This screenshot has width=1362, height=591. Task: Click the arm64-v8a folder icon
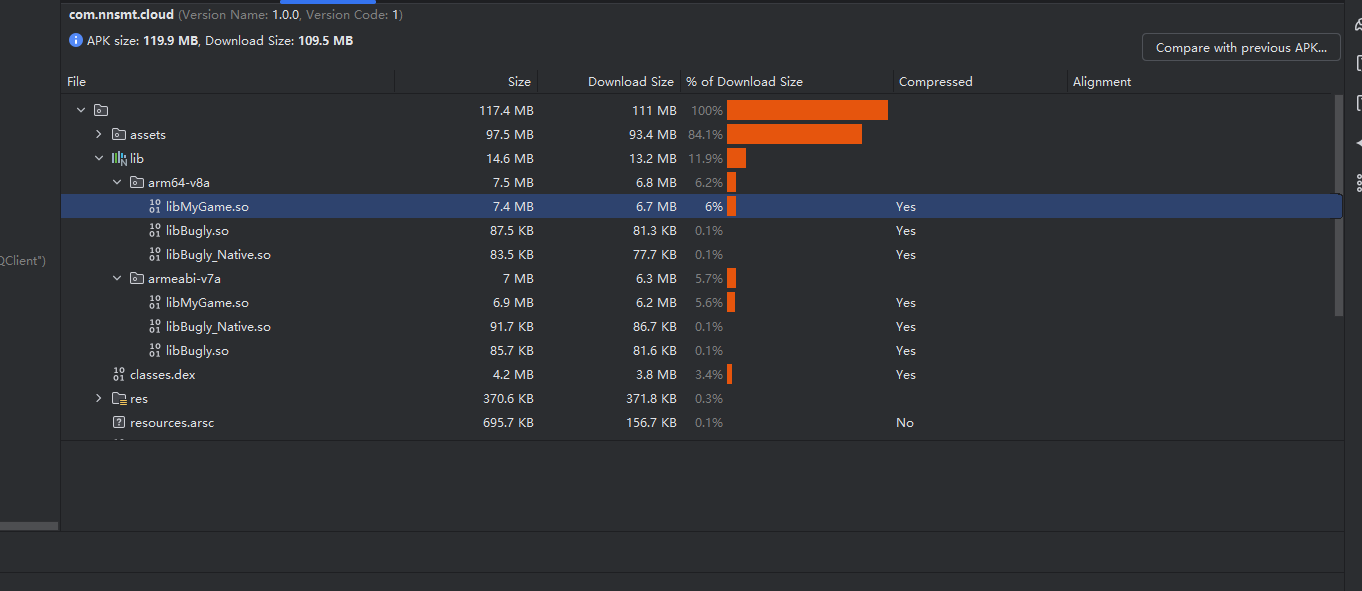[x=137, y=182]
